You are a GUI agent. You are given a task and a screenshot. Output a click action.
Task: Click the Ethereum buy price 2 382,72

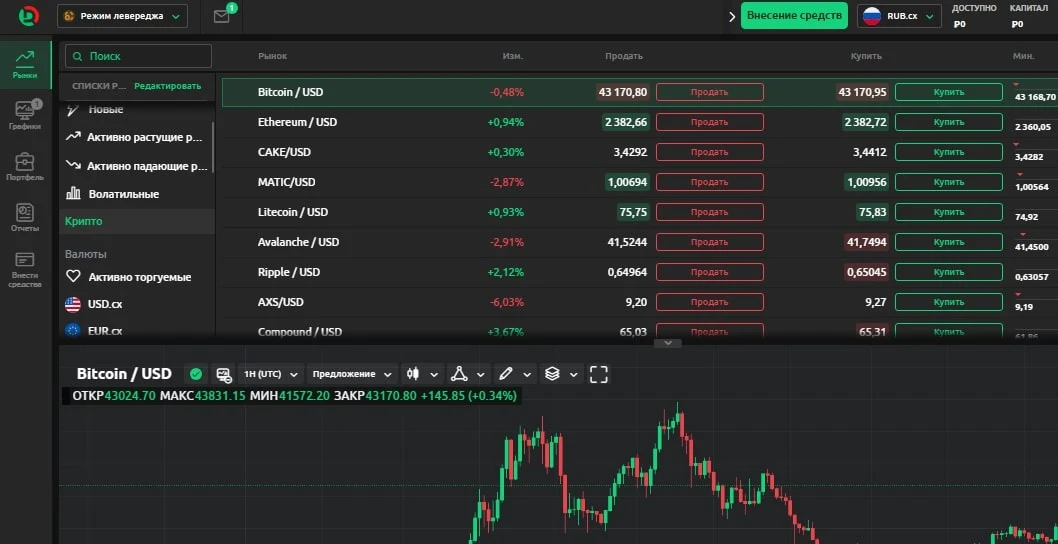pyautogui.click(x=865, y=122)
